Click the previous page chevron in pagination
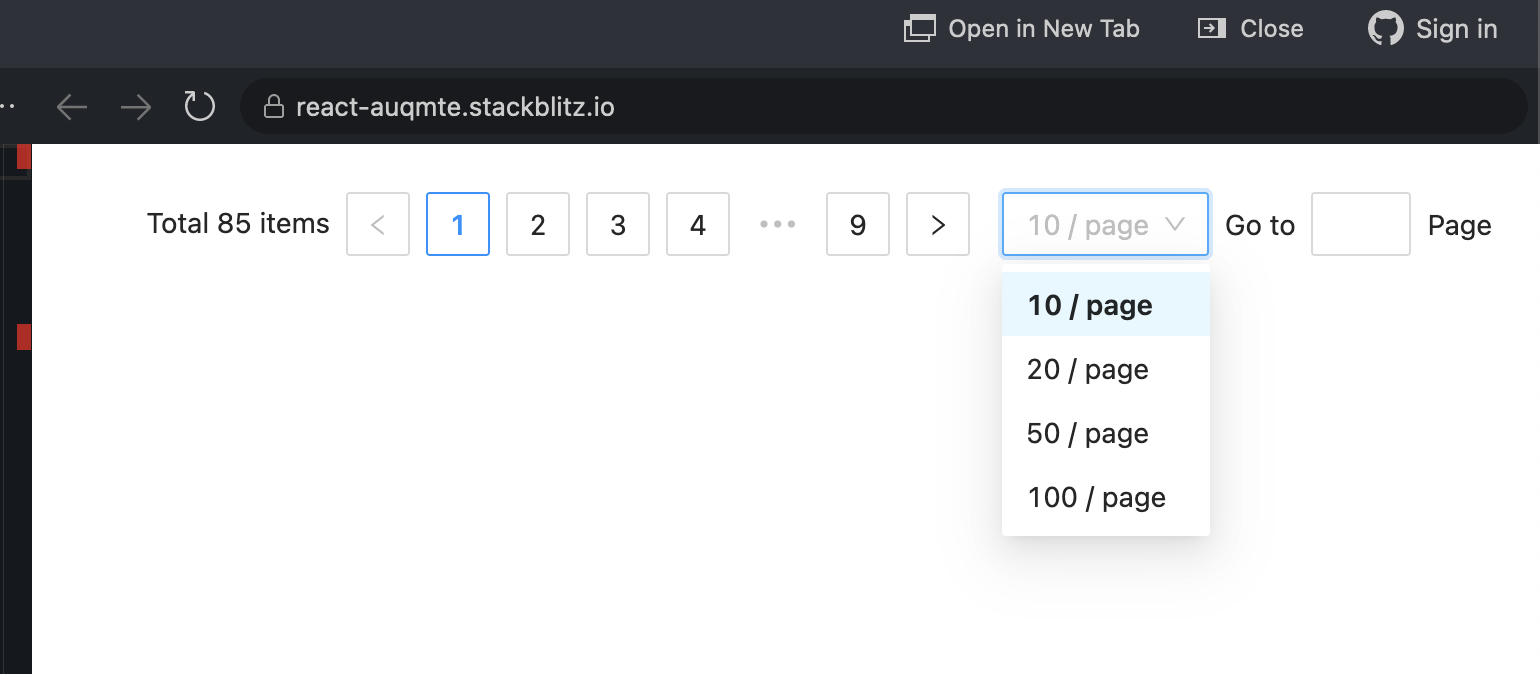 pyautogui.click(x=378, y=224)
